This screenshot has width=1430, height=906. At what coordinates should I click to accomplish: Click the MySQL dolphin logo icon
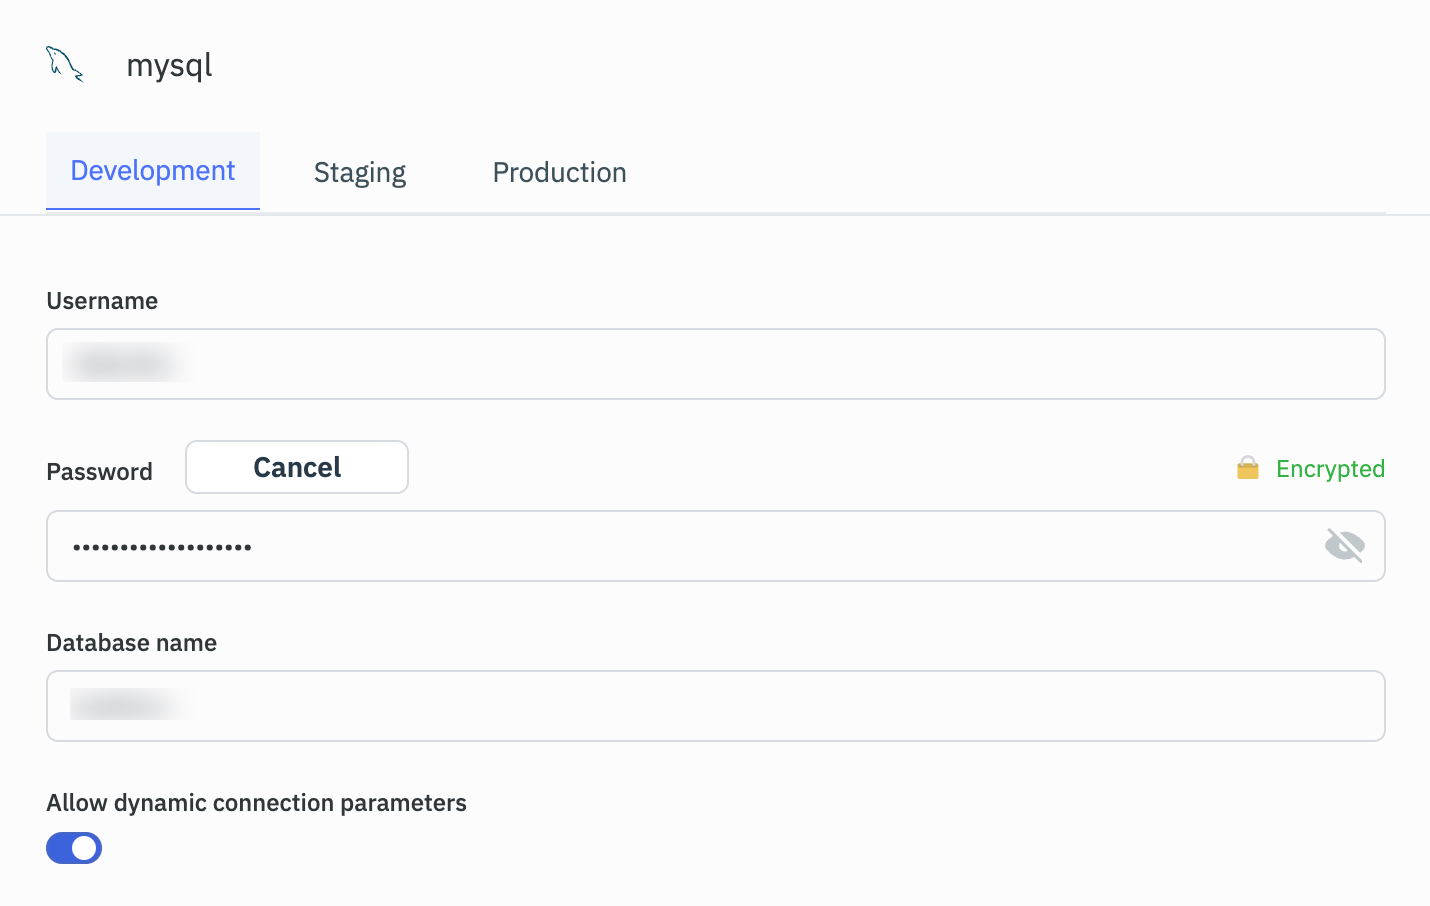(x=65, y=65)
